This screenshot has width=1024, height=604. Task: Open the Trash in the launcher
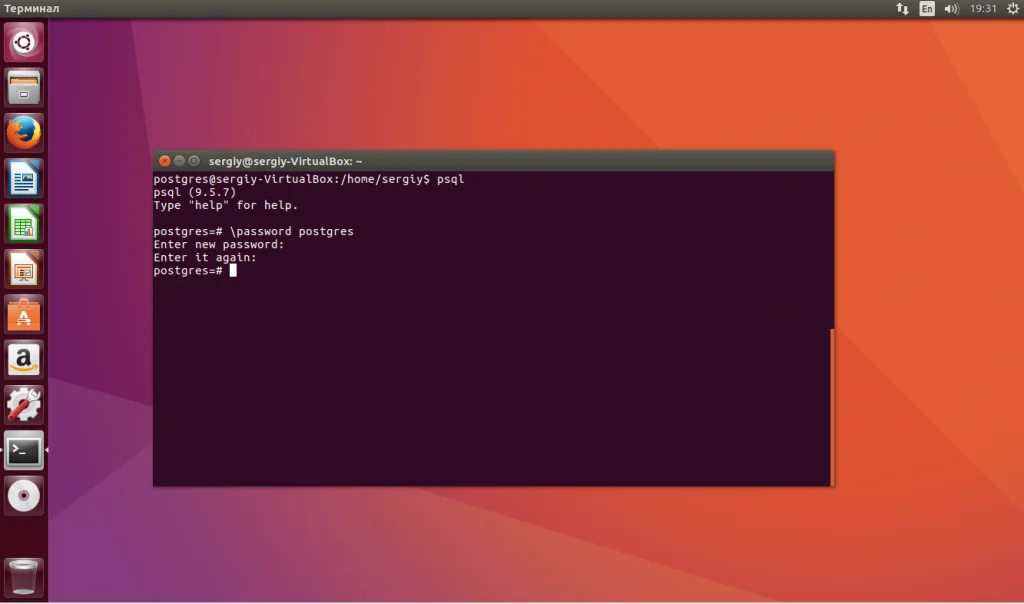point(24,577)
